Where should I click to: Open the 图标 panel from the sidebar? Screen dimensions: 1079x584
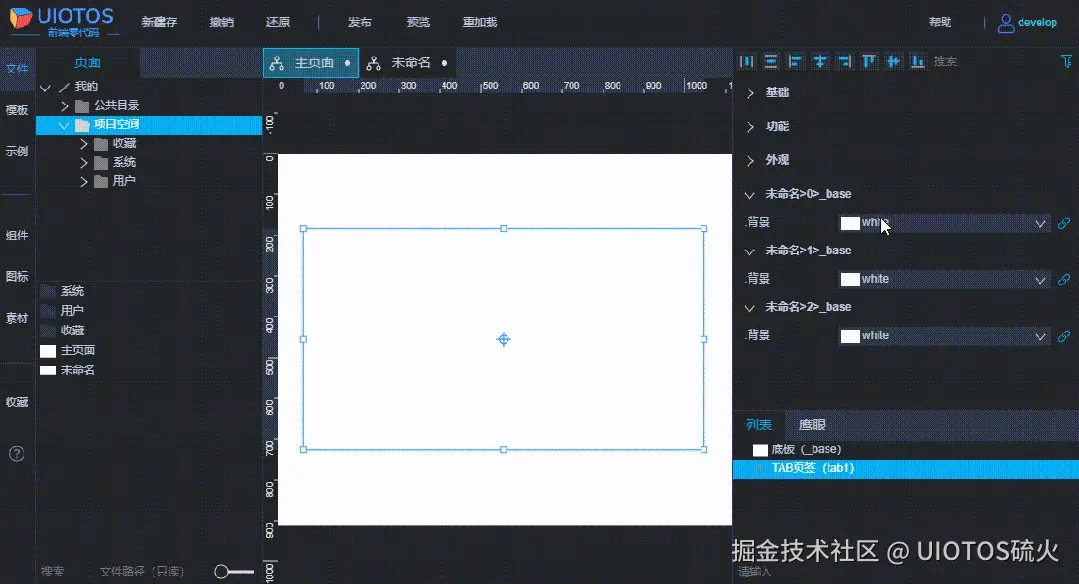(16, 276)
